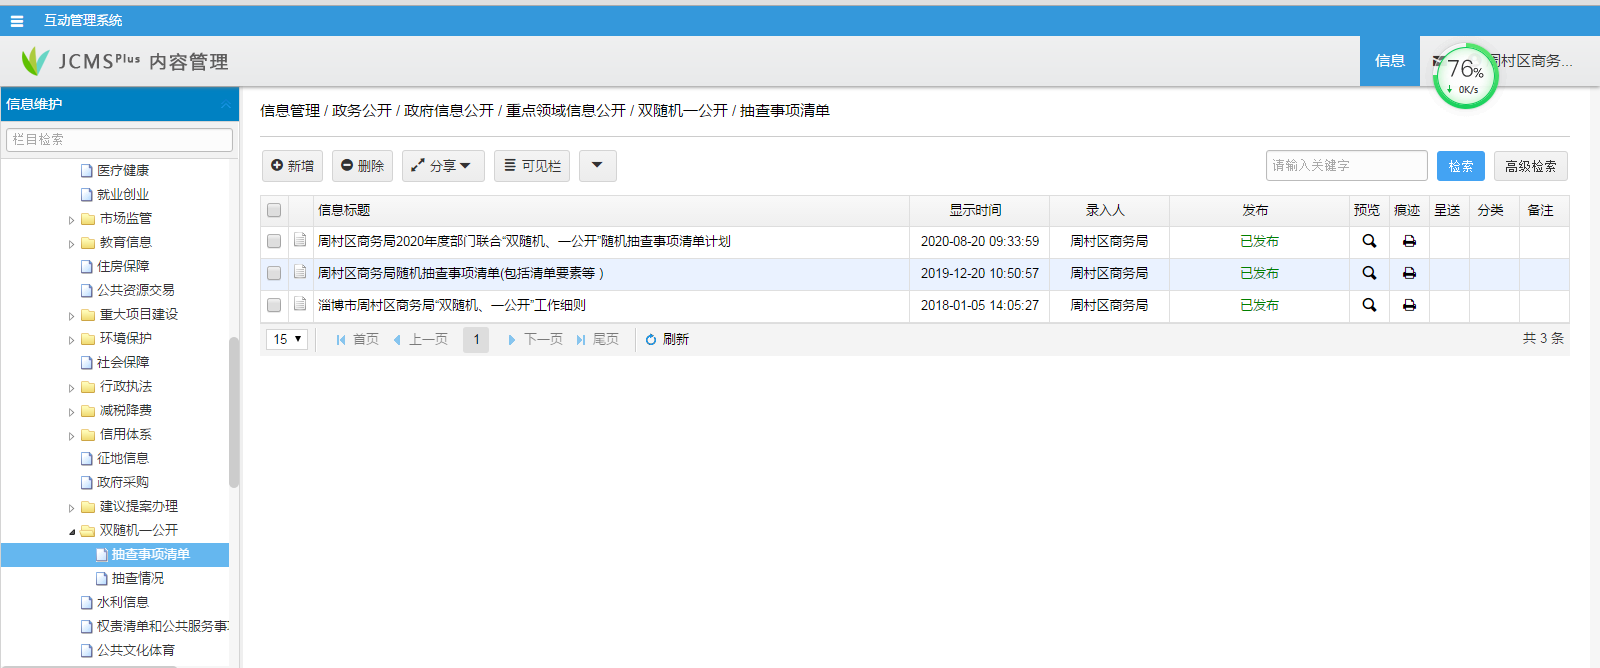Switch to the 信息 tab

point(1390,61)
